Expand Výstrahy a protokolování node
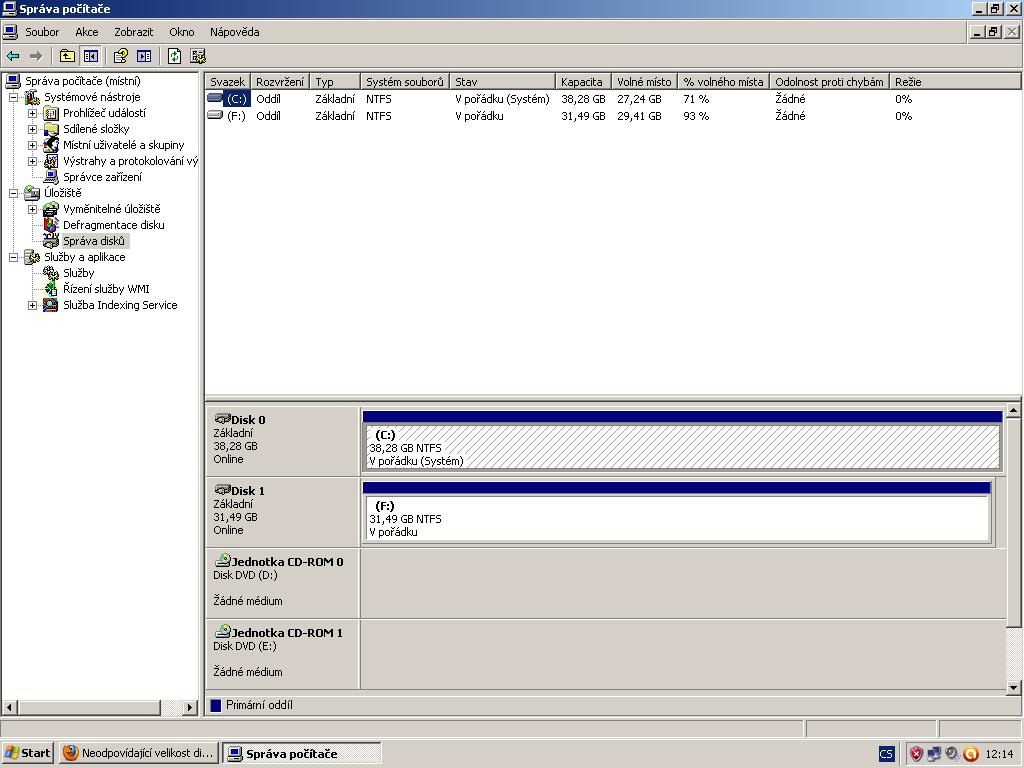 [x=32, y=161]
